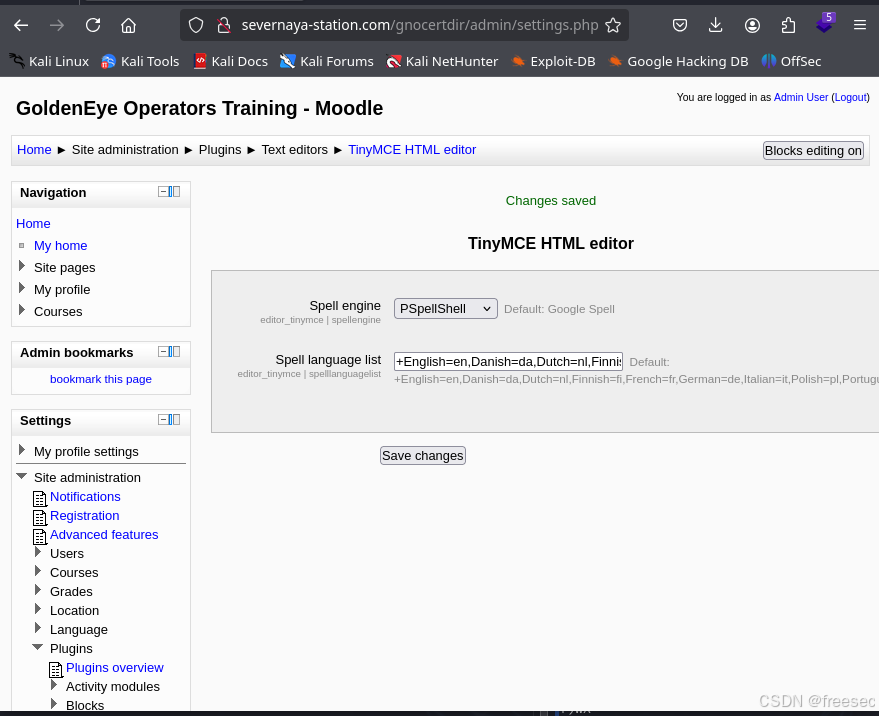
Task: Open the Kali Forums bookmark
Action: coord(327,61)
